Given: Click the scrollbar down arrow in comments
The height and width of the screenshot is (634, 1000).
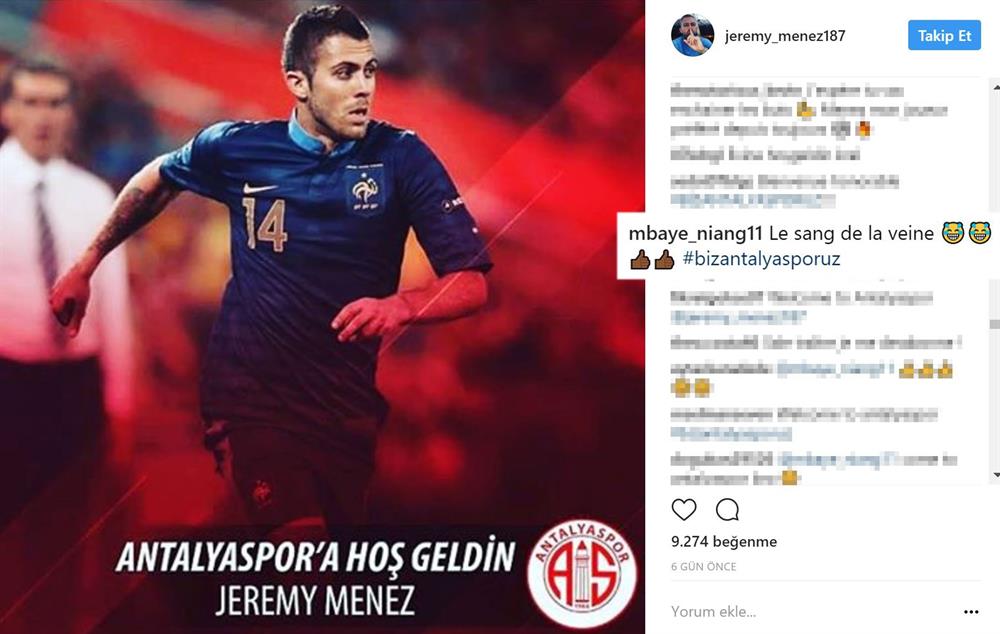Looking at the screenshot, I should (996, 475).
